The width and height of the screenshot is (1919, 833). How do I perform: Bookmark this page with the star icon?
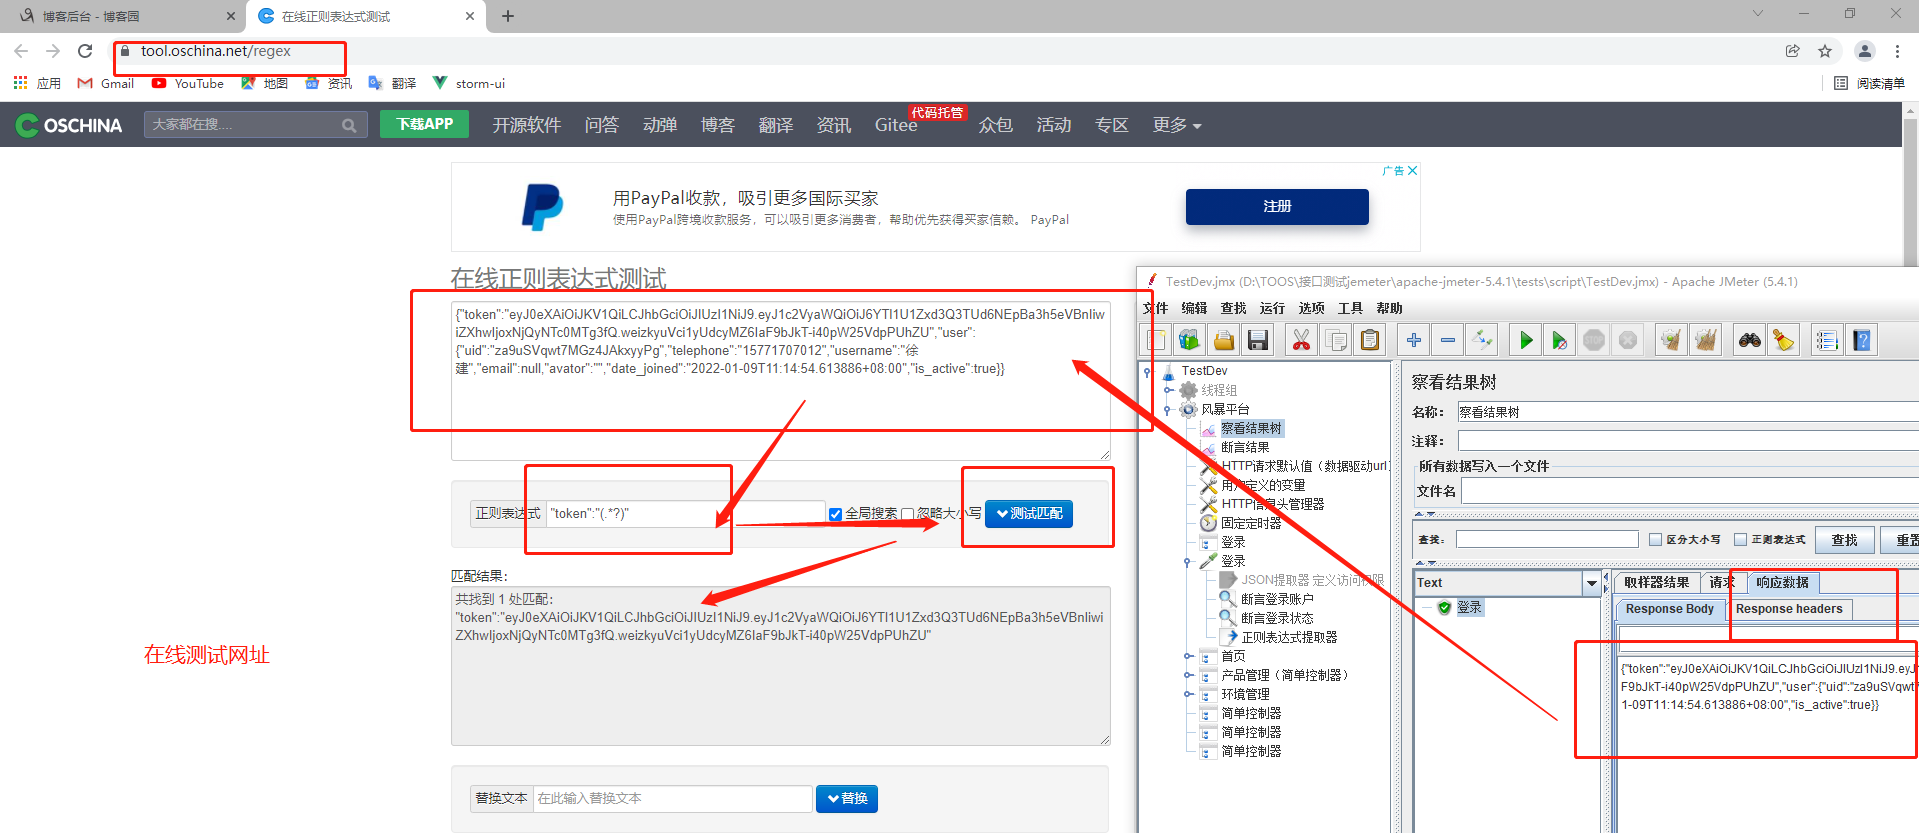pos(1825,51)
